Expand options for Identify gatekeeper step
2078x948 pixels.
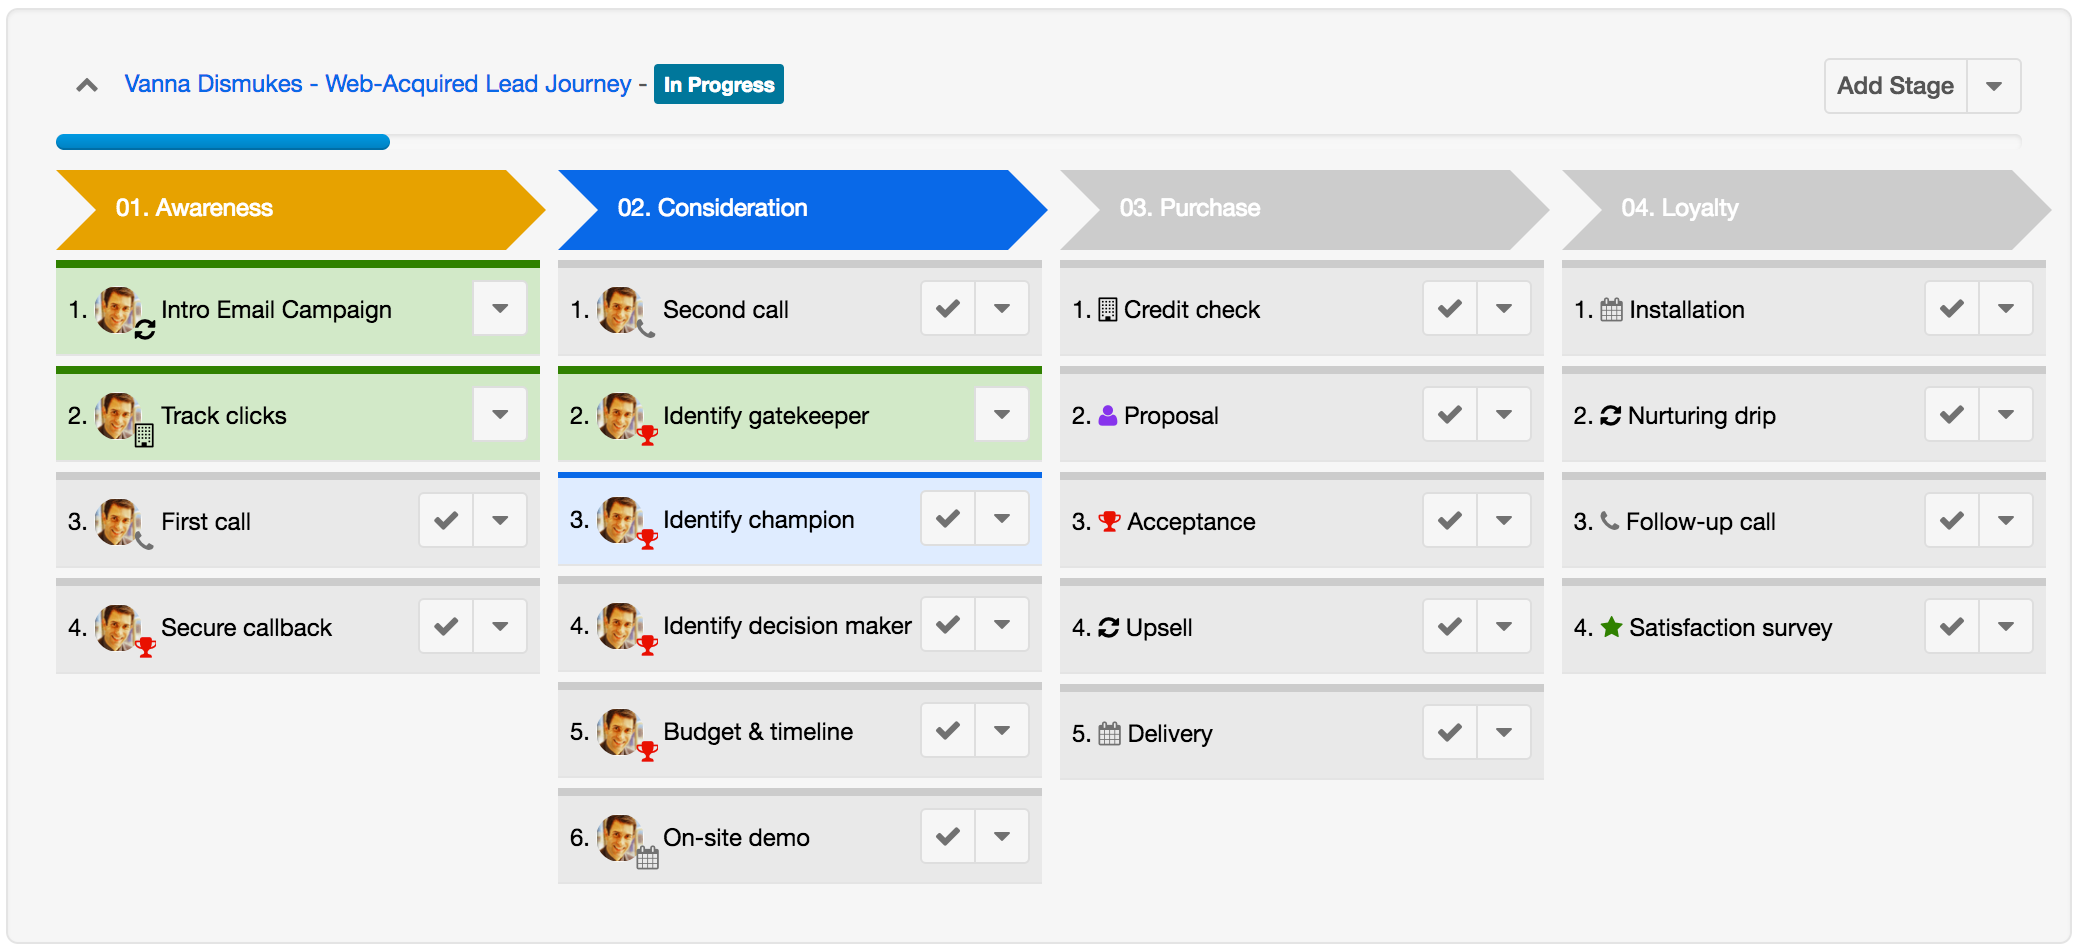click(1002, 415)
